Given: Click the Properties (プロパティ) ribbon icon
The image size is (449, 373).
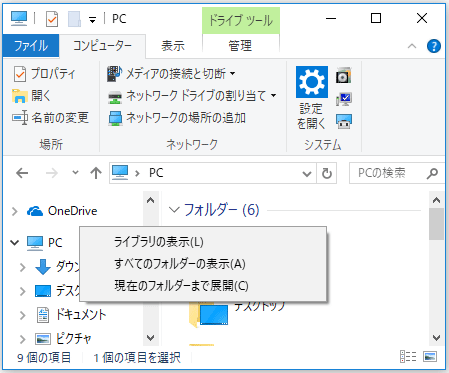Looking at the screenshot, I should click(20, 74).
